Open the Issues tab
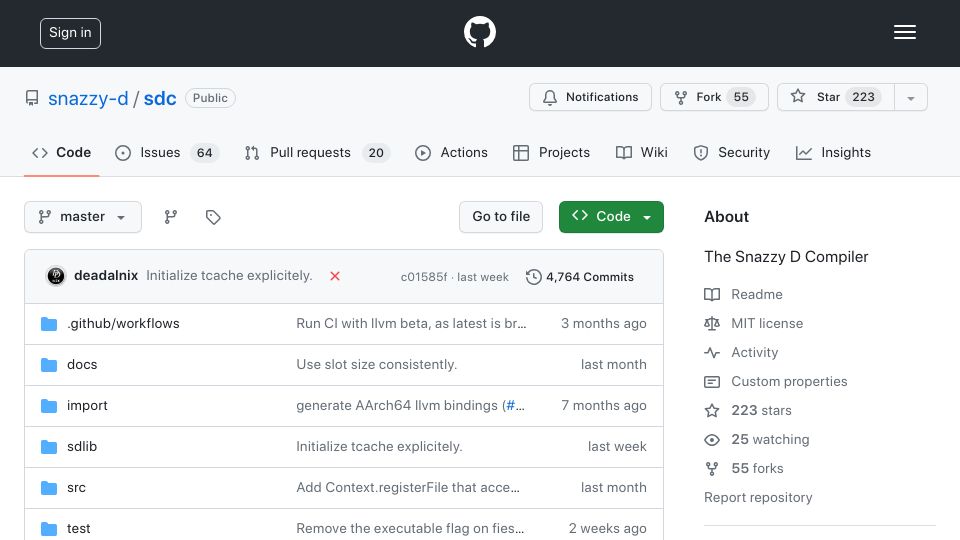This screenshot has width=960, height=540. click(166, 152)
